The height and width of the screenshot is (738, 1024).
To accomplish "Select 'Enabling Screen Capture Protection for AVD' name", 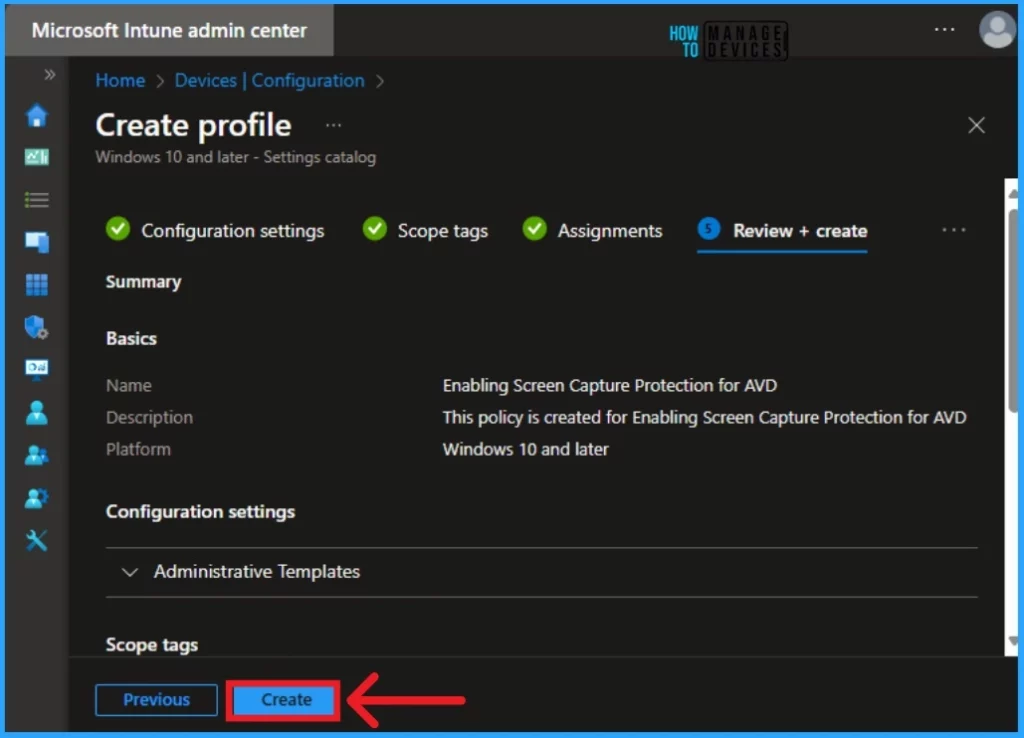I will click(x=609, y=385).
